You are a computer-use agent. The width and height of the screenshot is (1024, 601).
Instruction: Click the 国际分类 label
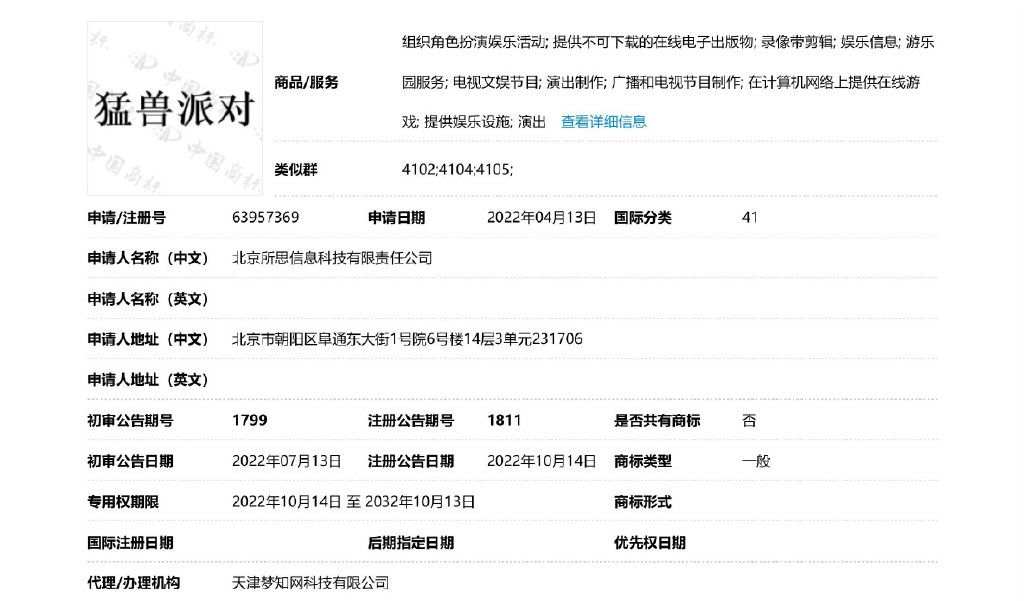(643, 218)
